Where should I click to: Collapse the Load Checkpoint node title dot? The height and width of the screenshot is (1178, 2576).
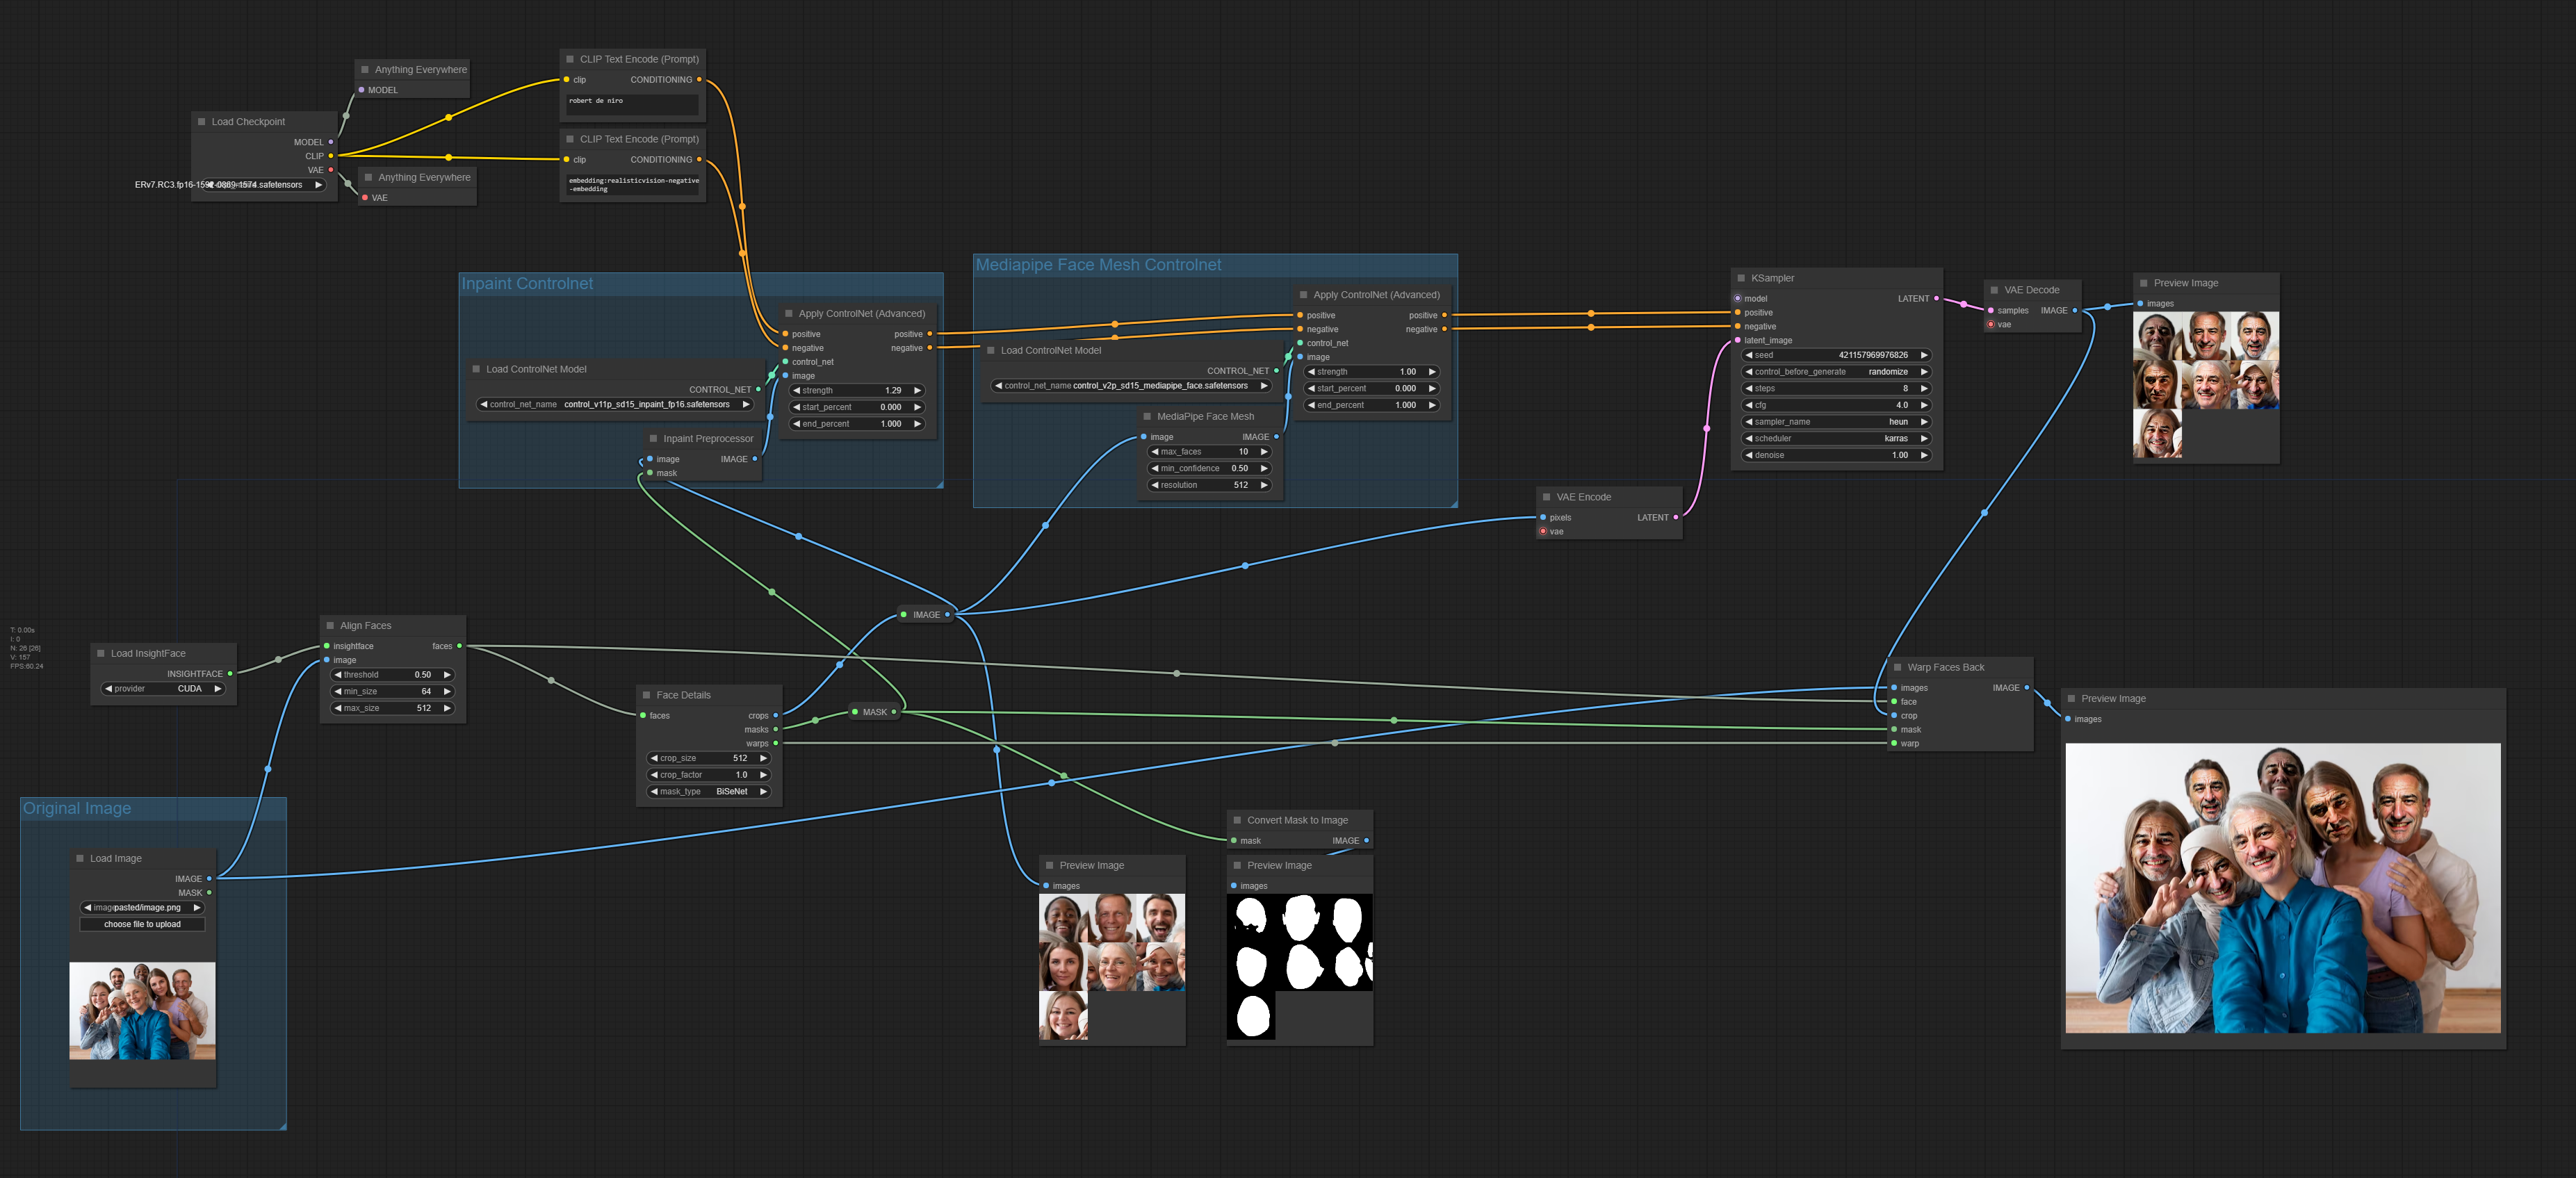[x=201, y=122]
